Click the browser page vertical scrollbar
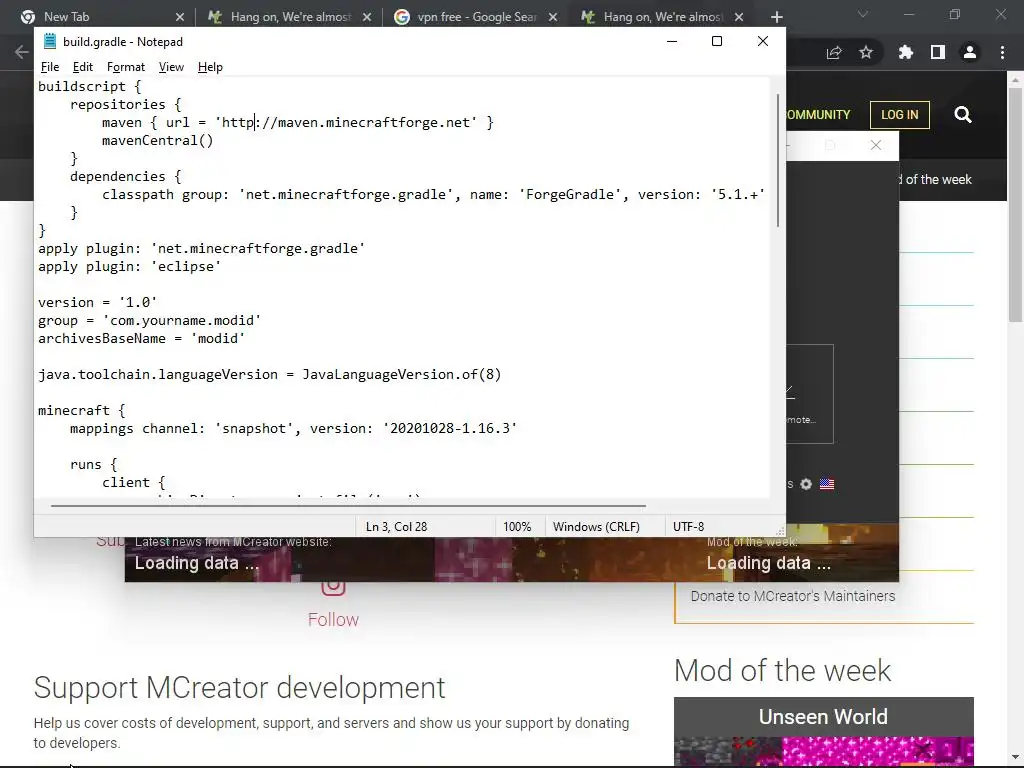 pyautogui.click(x=1015, y=204)
